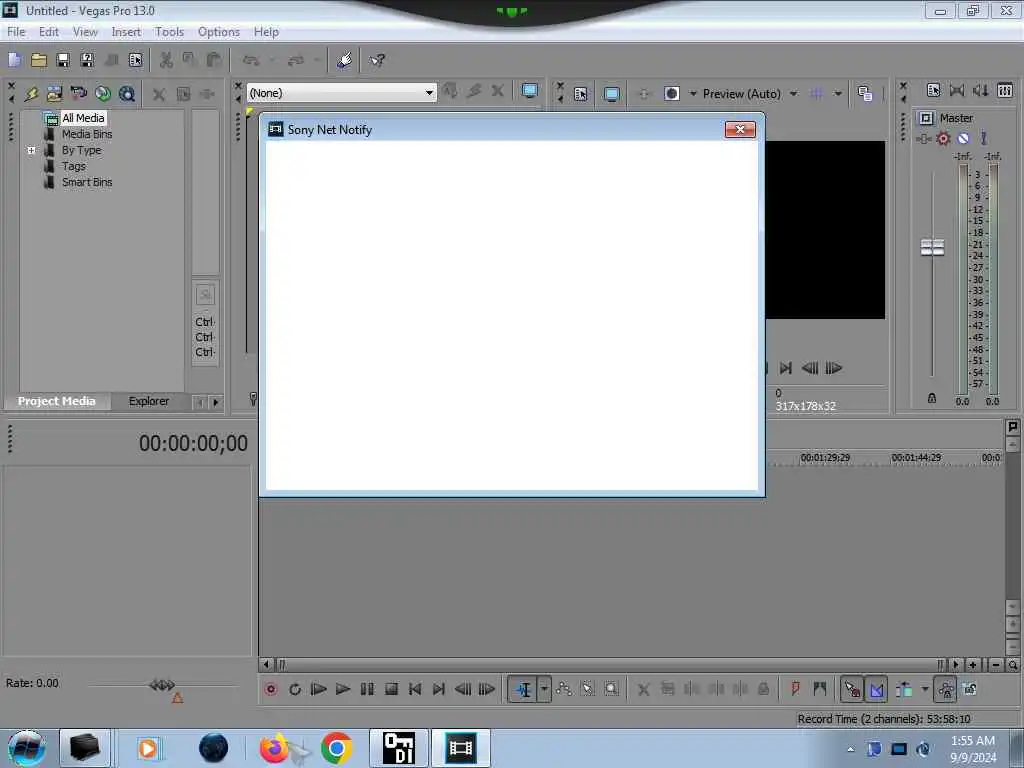Switch to the Explorer tab
Screen dimensions: 1024x768
tap(148, 401)
